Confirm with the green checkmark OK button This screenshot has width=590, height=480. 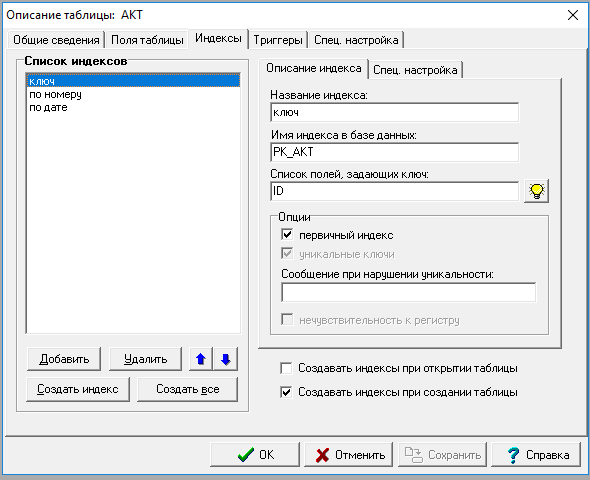point(255,455)
